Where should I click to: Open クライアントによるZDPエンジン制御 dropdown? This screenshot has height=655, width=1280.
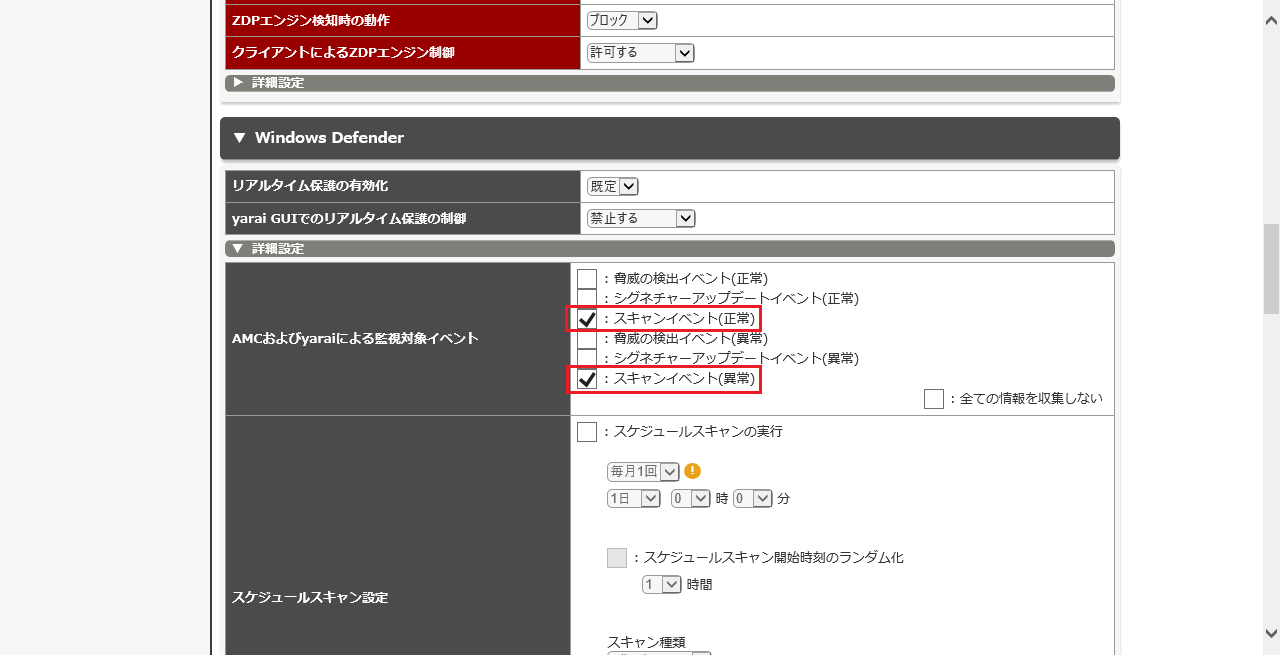(640, 53)
